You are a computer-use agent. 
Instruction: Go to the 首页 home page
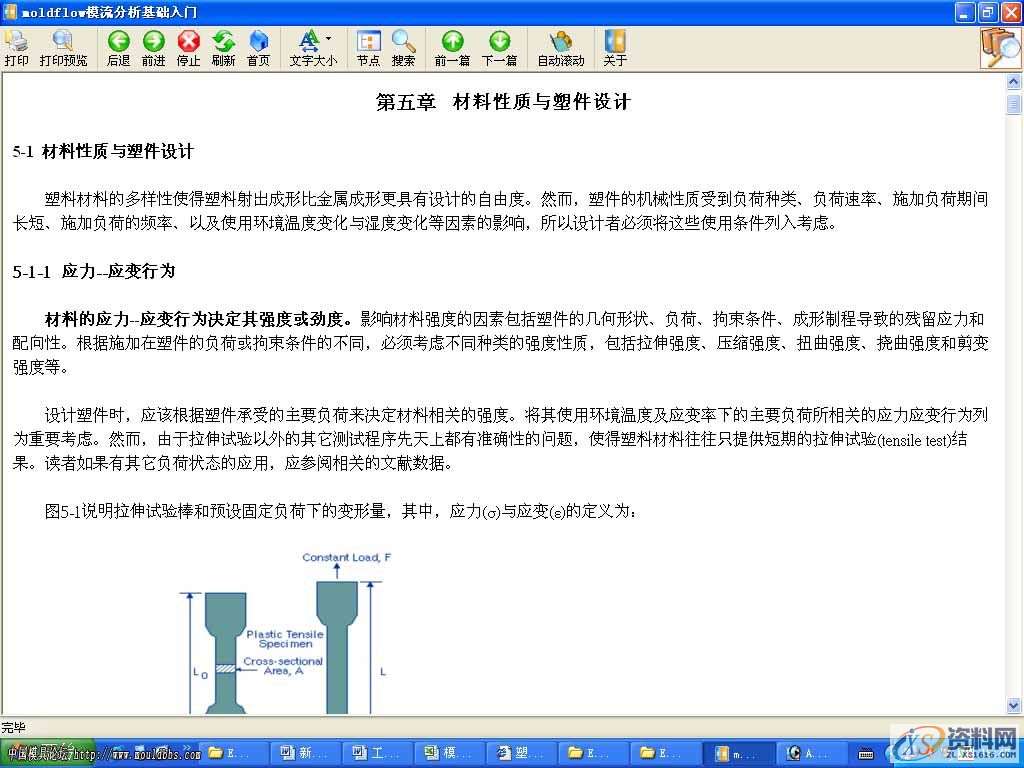tap(258, 47)
